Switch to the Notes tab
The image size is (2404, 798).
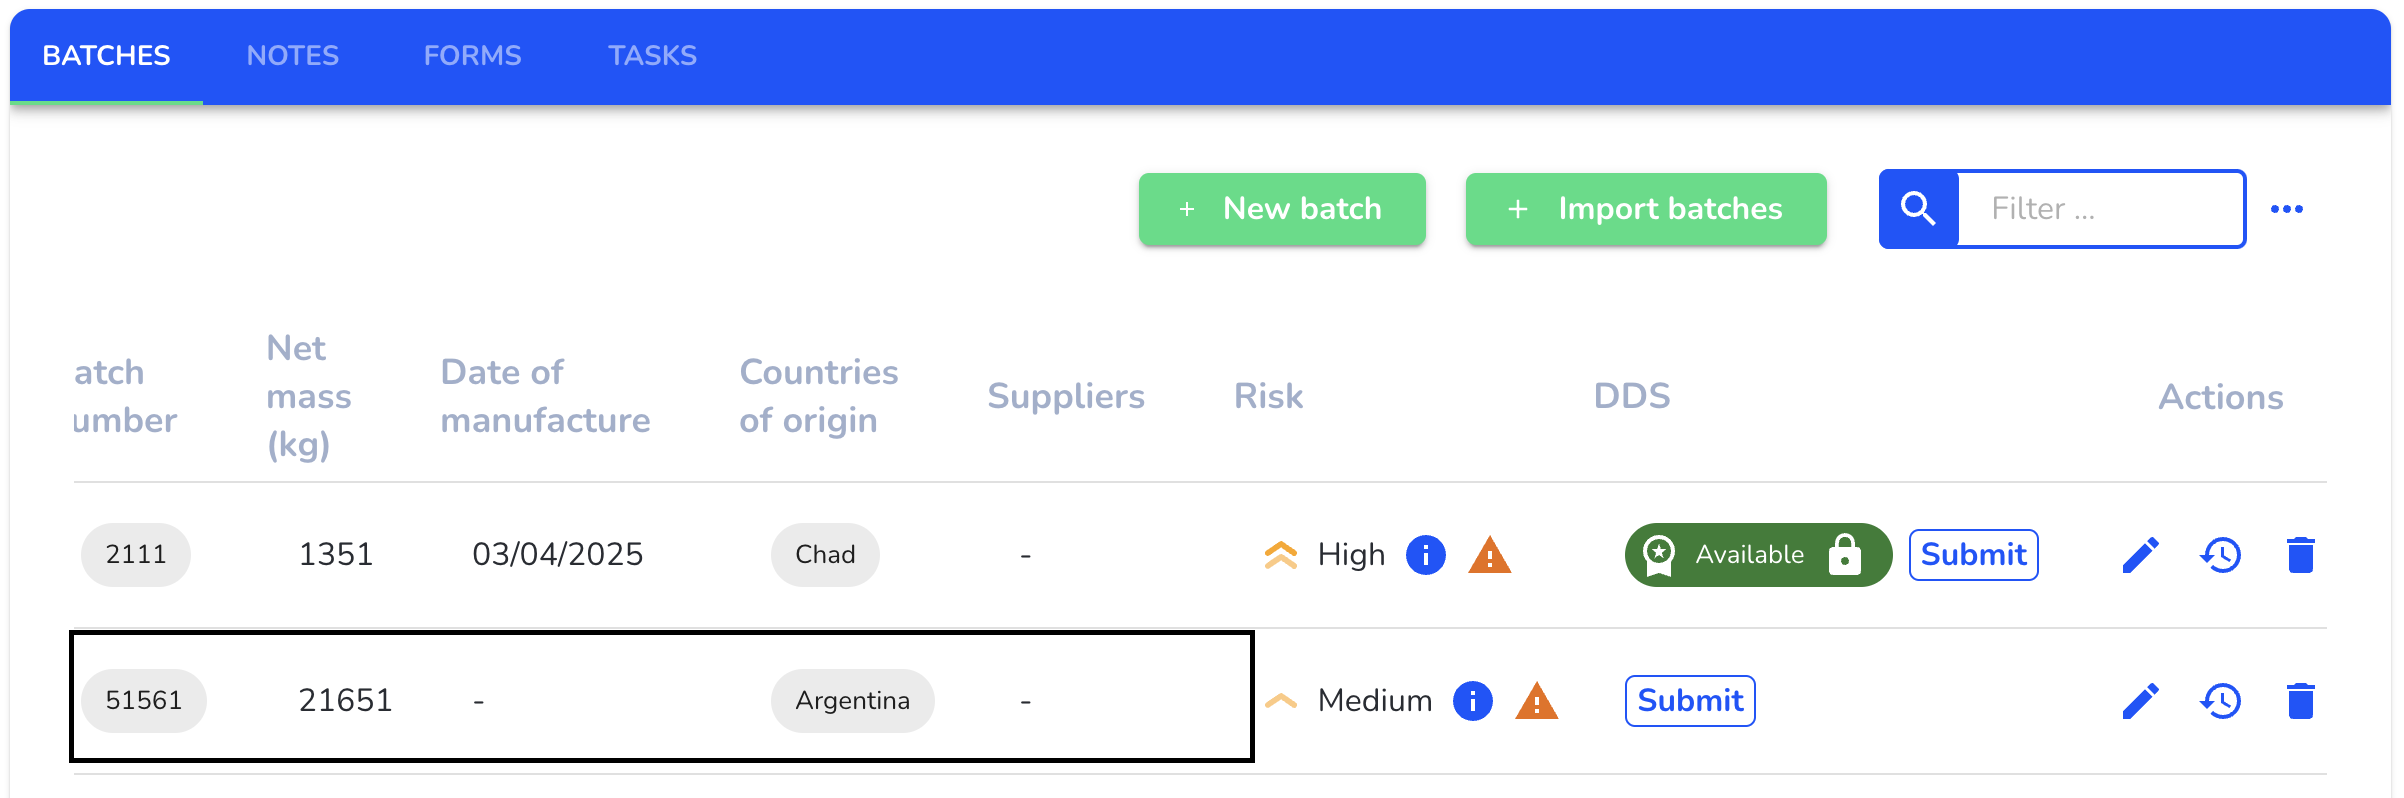293,56
